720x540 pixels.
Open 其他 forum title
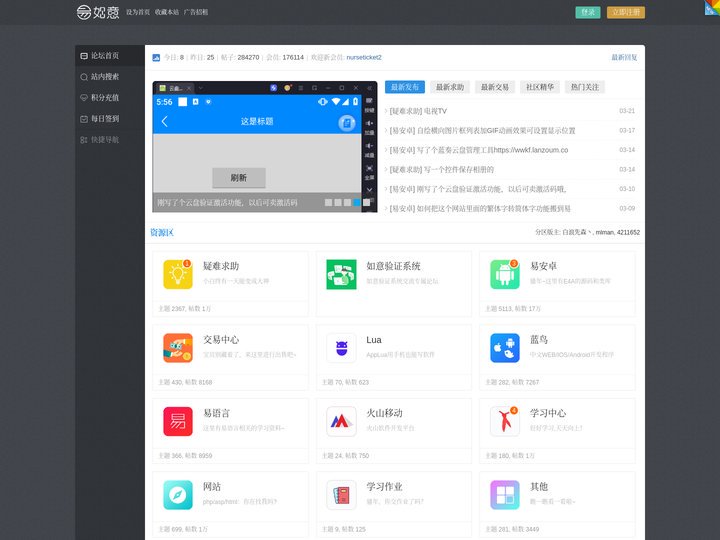(539, 486)
